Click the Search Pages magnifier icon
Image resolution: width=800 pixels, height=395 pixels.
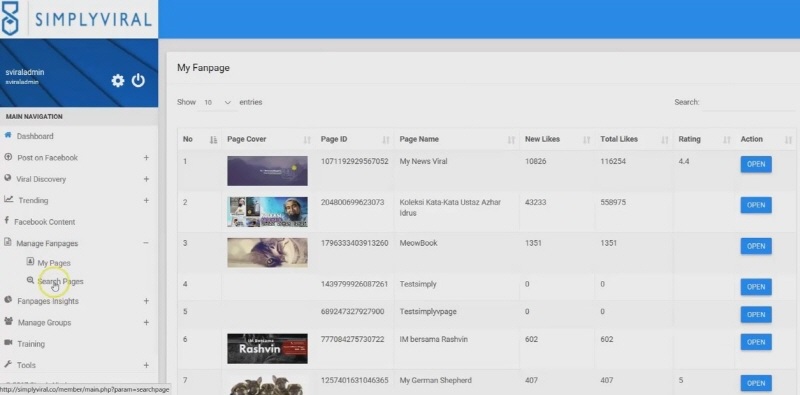click(x=31, y=280)
